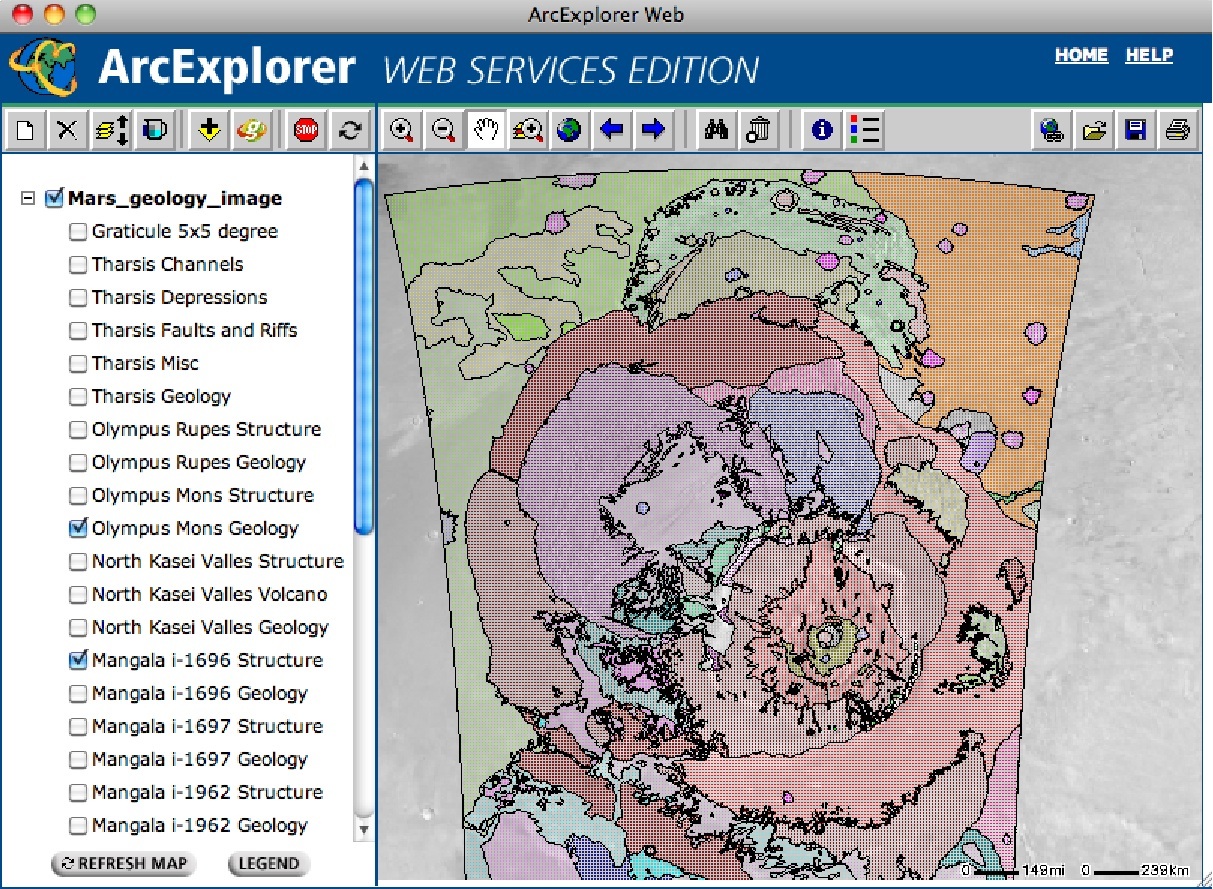The image size is (1213, 889).
Task: Save the map with floppy disk icon
Action: pos(1136,130)
